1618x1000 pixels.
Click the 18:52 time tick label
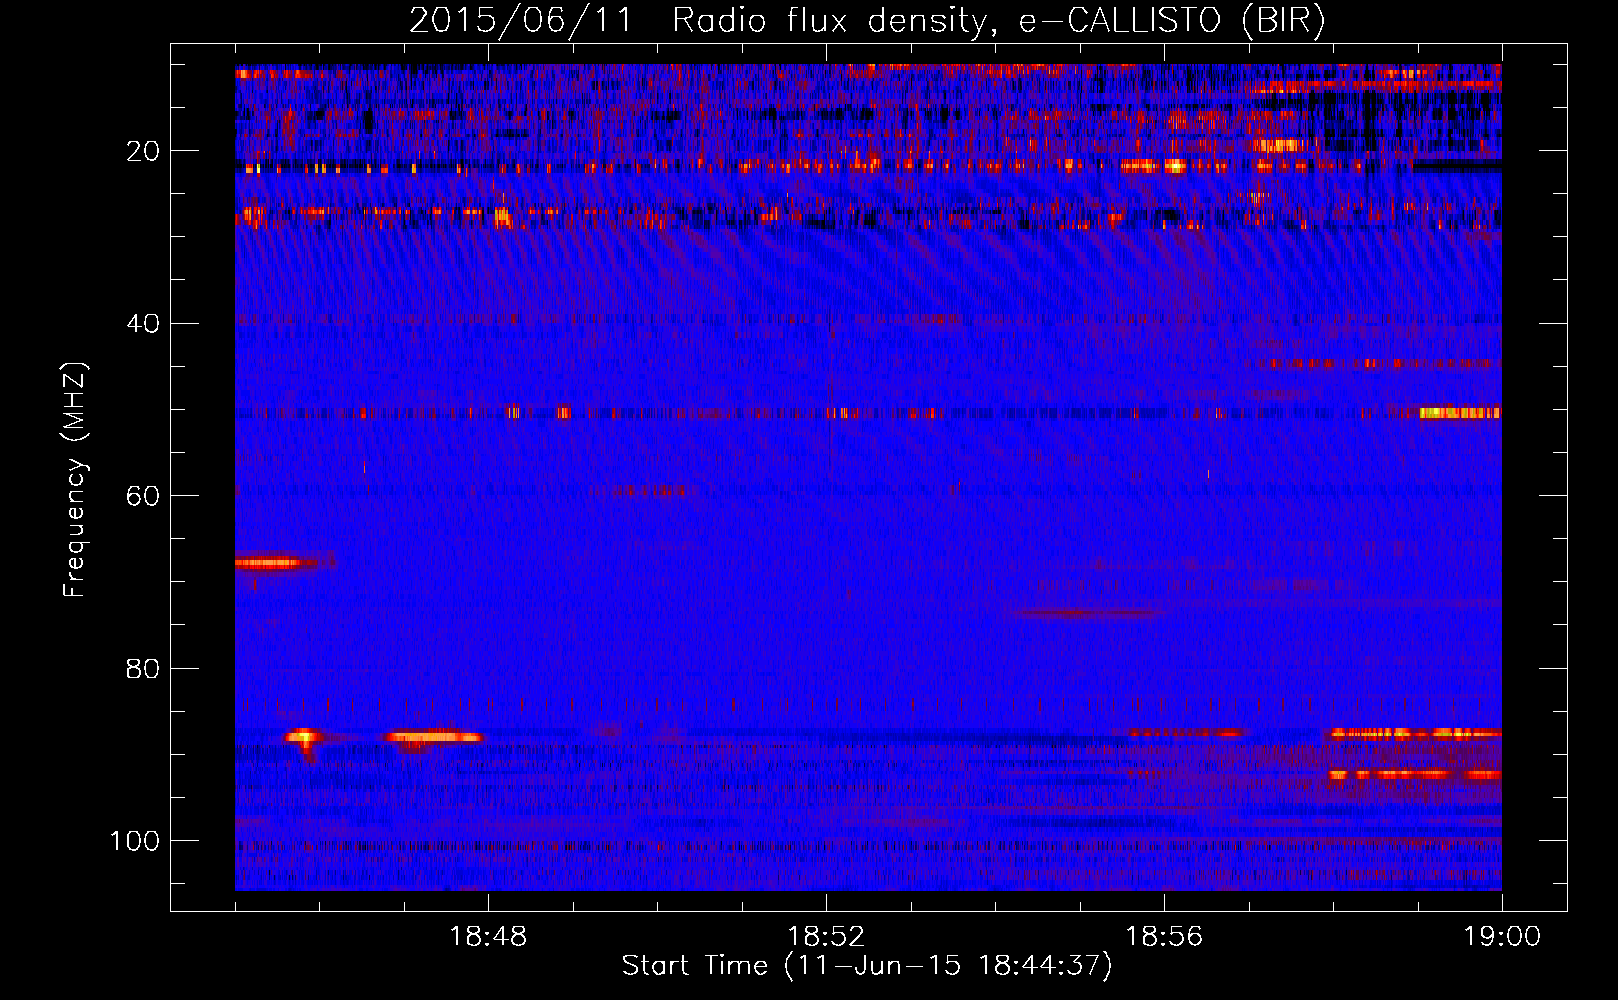coord(826,937)
